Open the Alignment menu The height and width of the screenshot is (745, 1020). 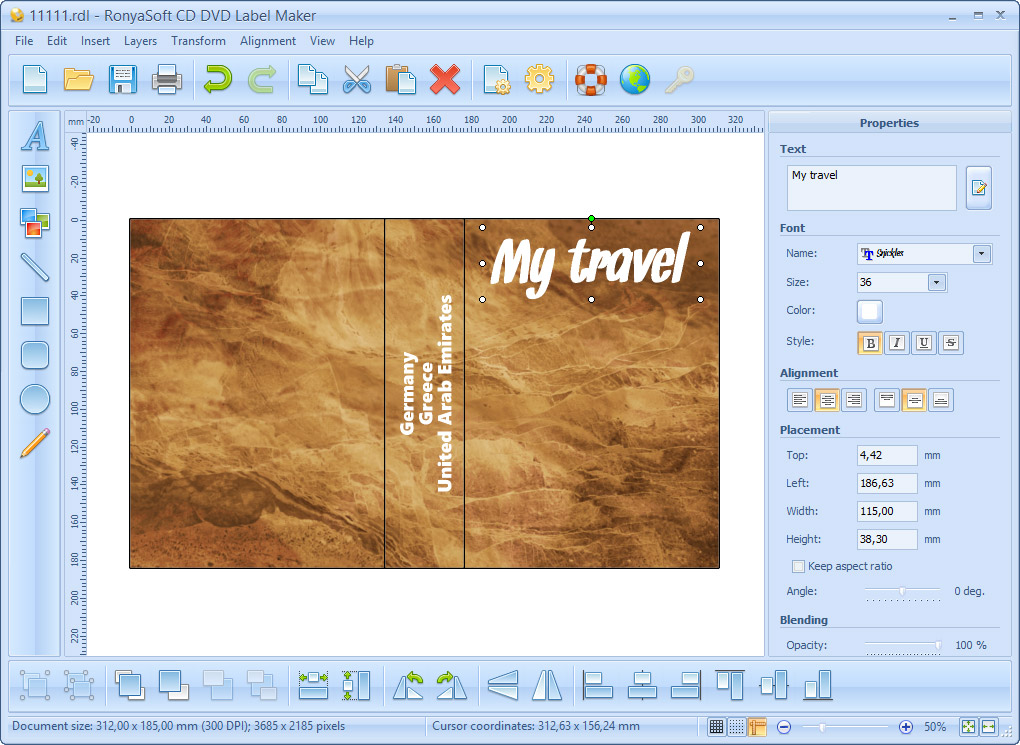pyautogui.click(x=268, y=41)
